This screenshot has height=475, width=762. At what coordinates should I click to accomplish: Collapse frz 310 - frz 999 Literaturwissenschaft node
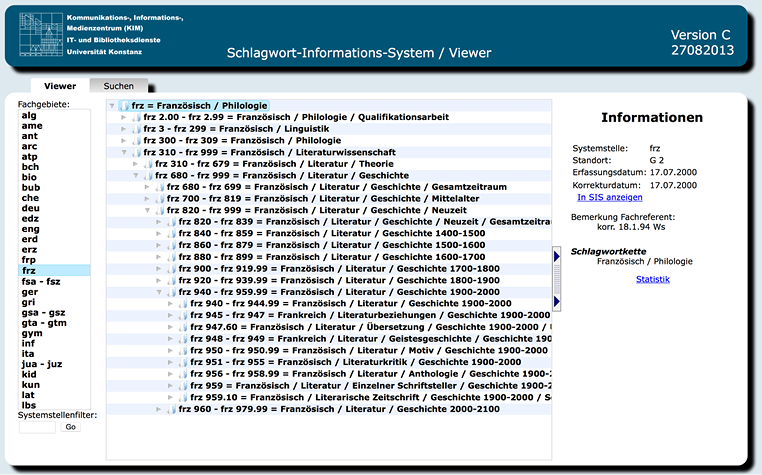point(123,152)
